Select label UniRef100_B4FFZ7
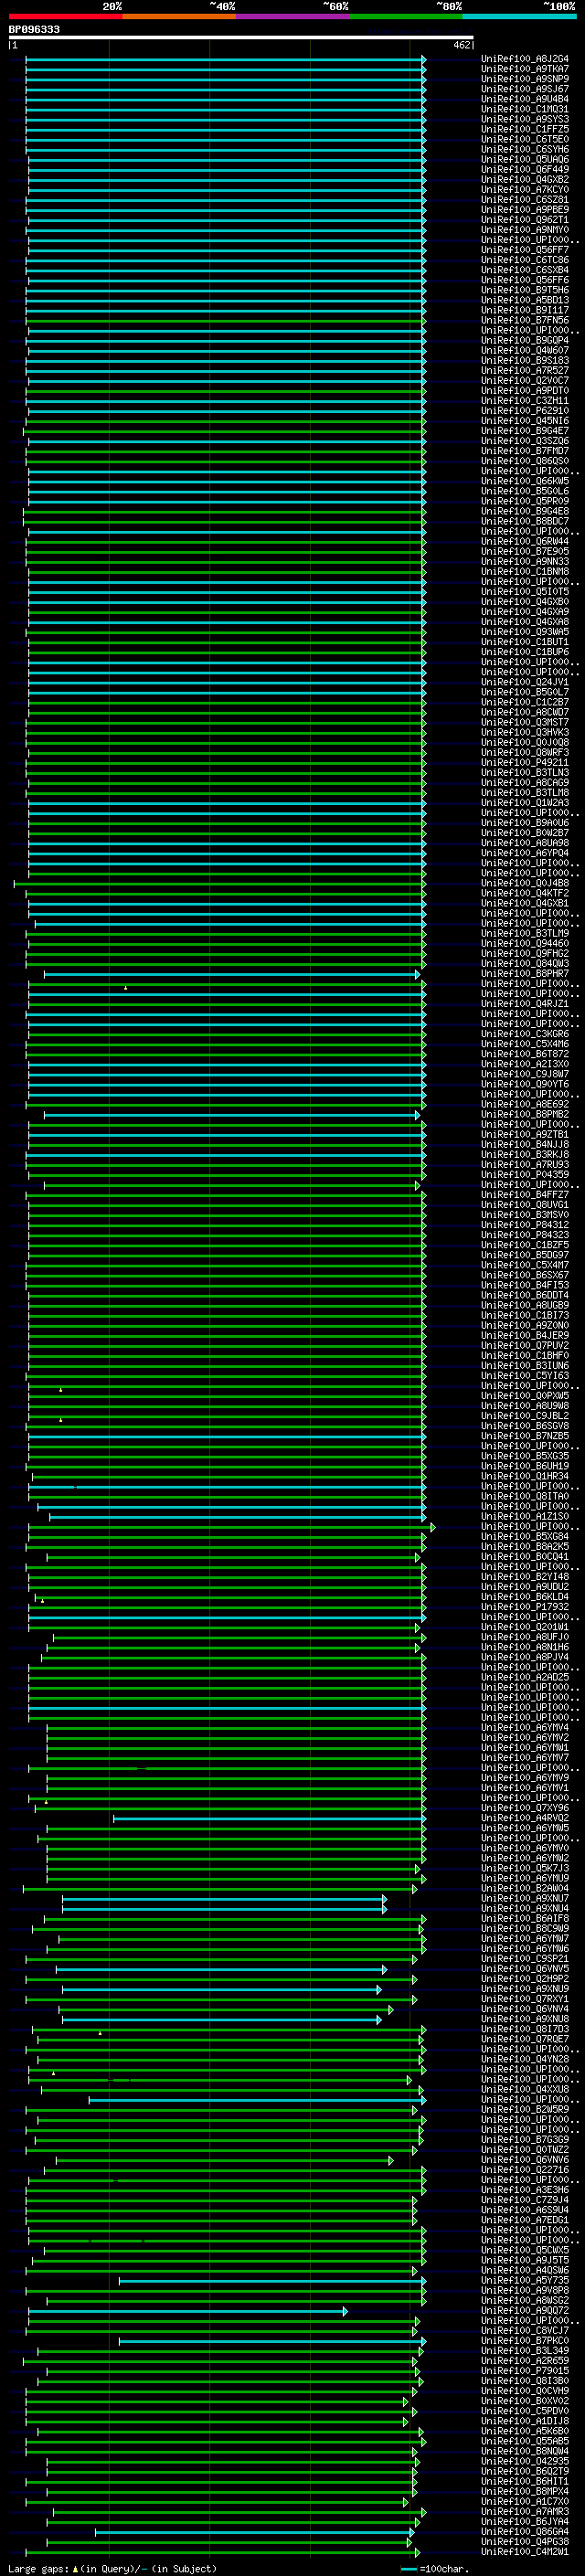585x2576 pixels. coord(525,1195)
